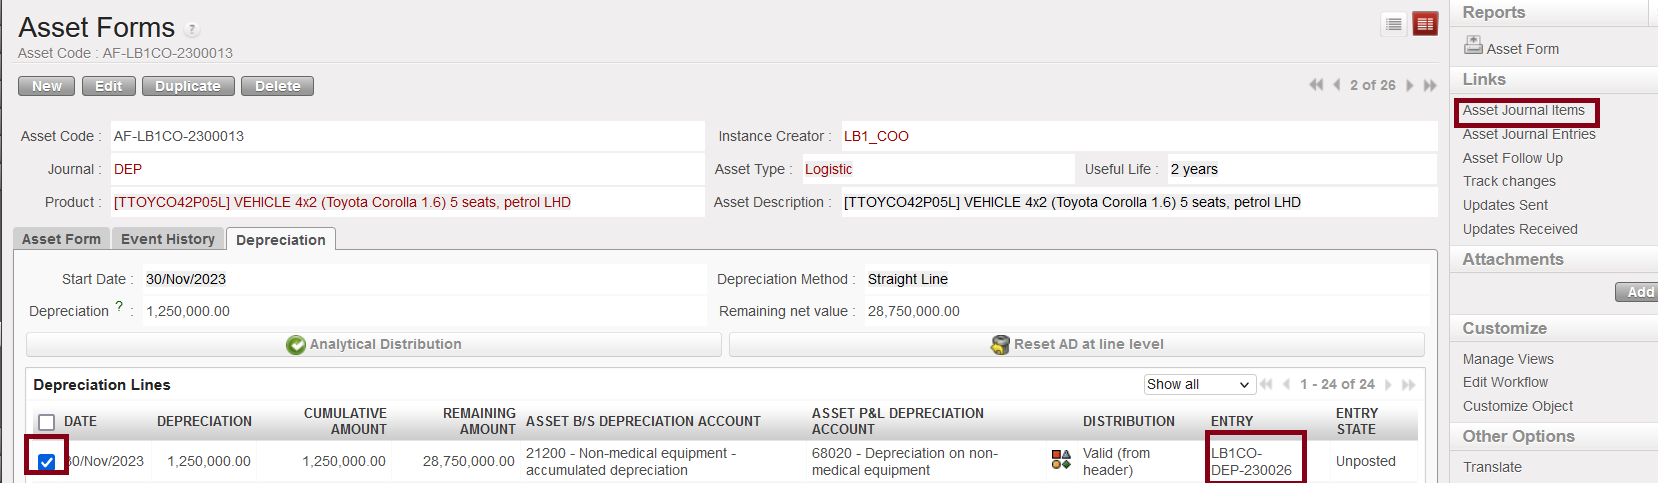Open Updates Sent link
1658x483 pixels.
click(1505, 205)
